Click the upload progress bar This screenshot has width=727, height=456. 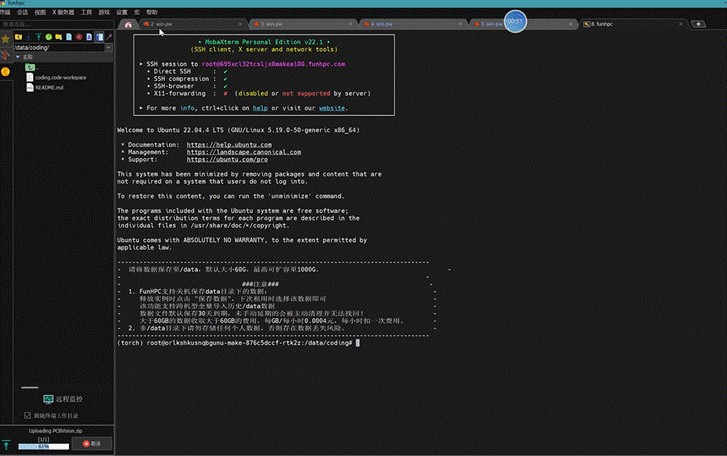44,447
